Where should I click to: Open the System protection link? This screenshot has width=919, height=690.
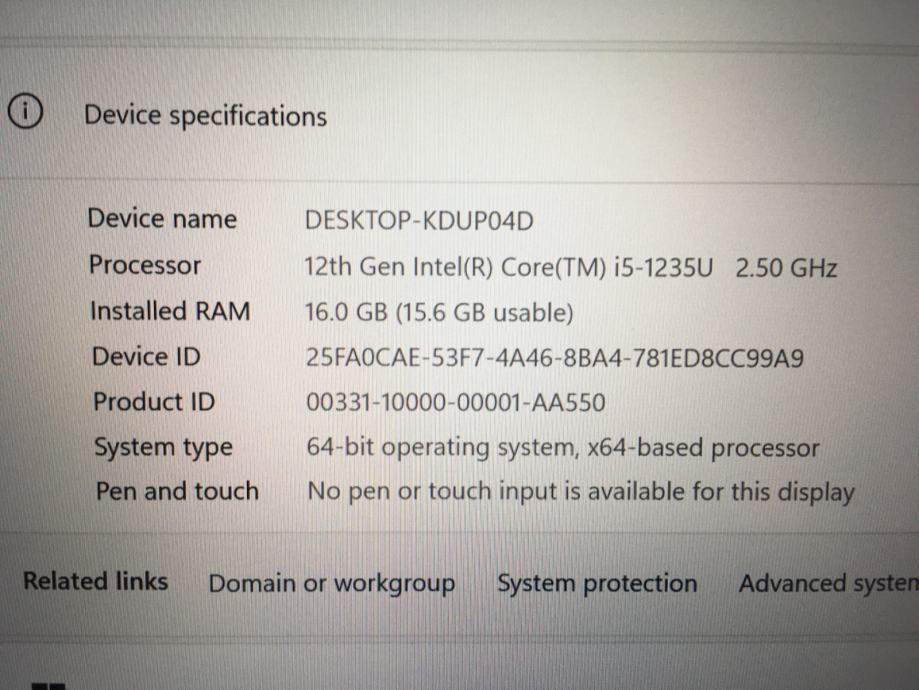point(597,583)
